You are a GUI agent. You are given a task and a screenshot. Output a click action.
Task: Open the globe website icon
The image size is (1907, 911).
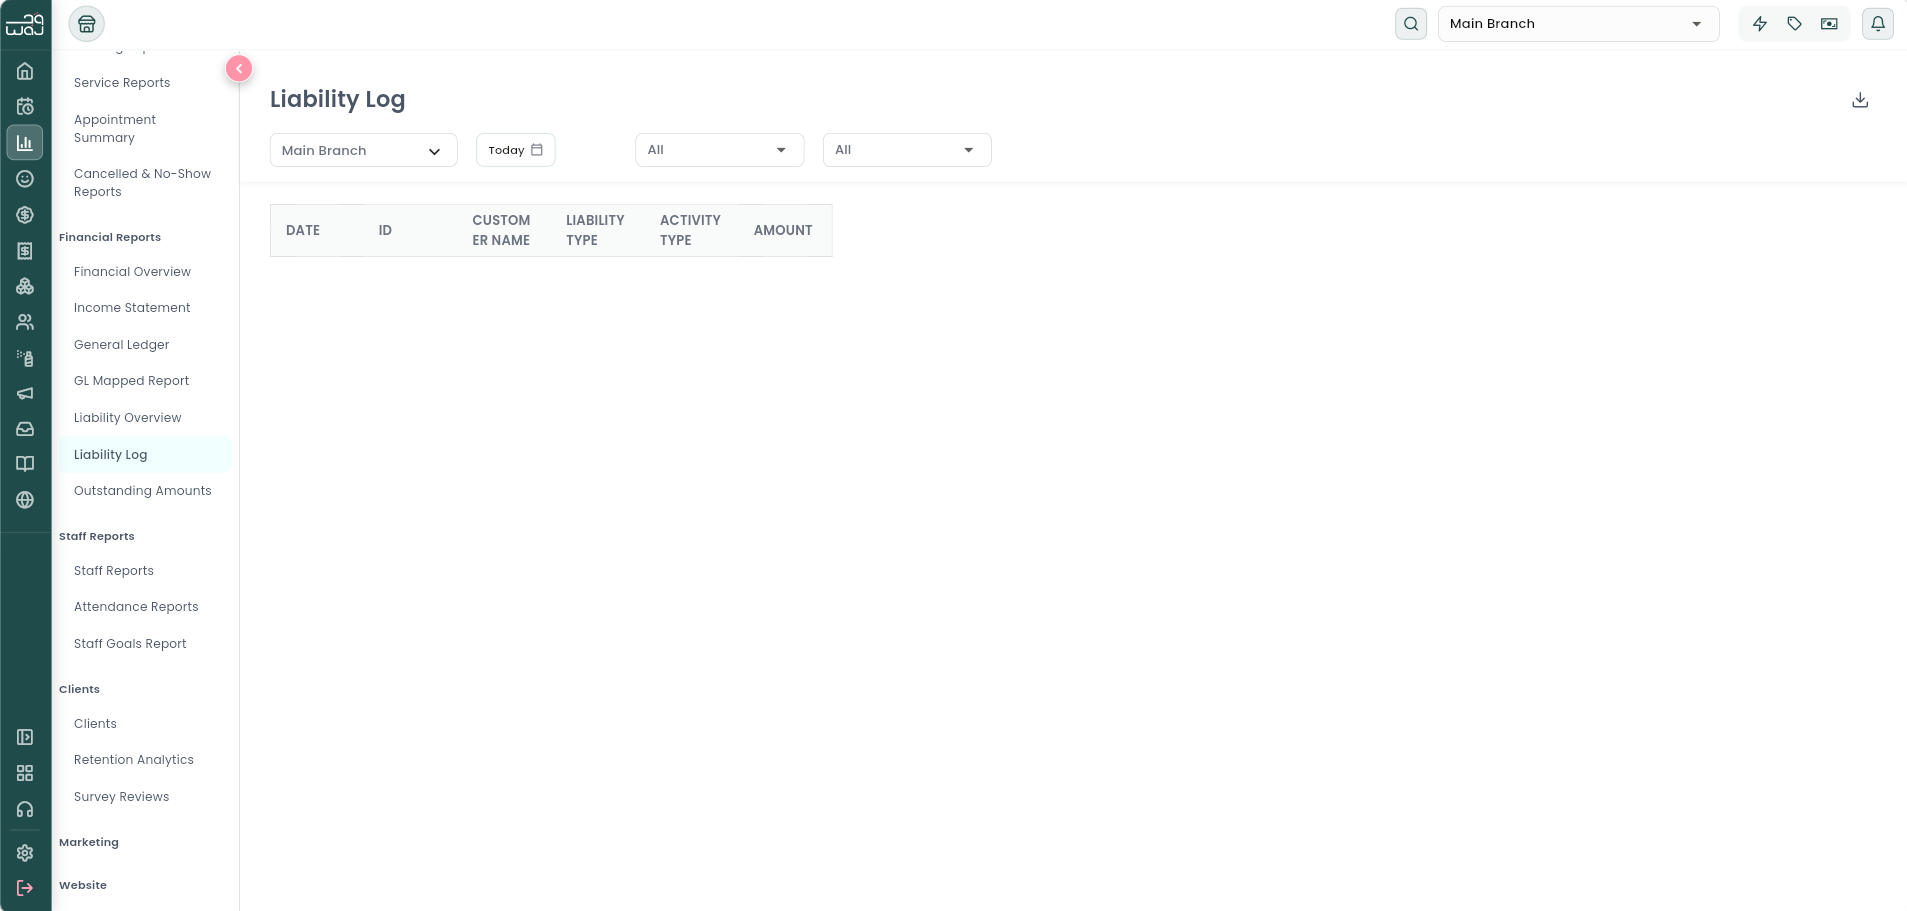click(25, 500)
